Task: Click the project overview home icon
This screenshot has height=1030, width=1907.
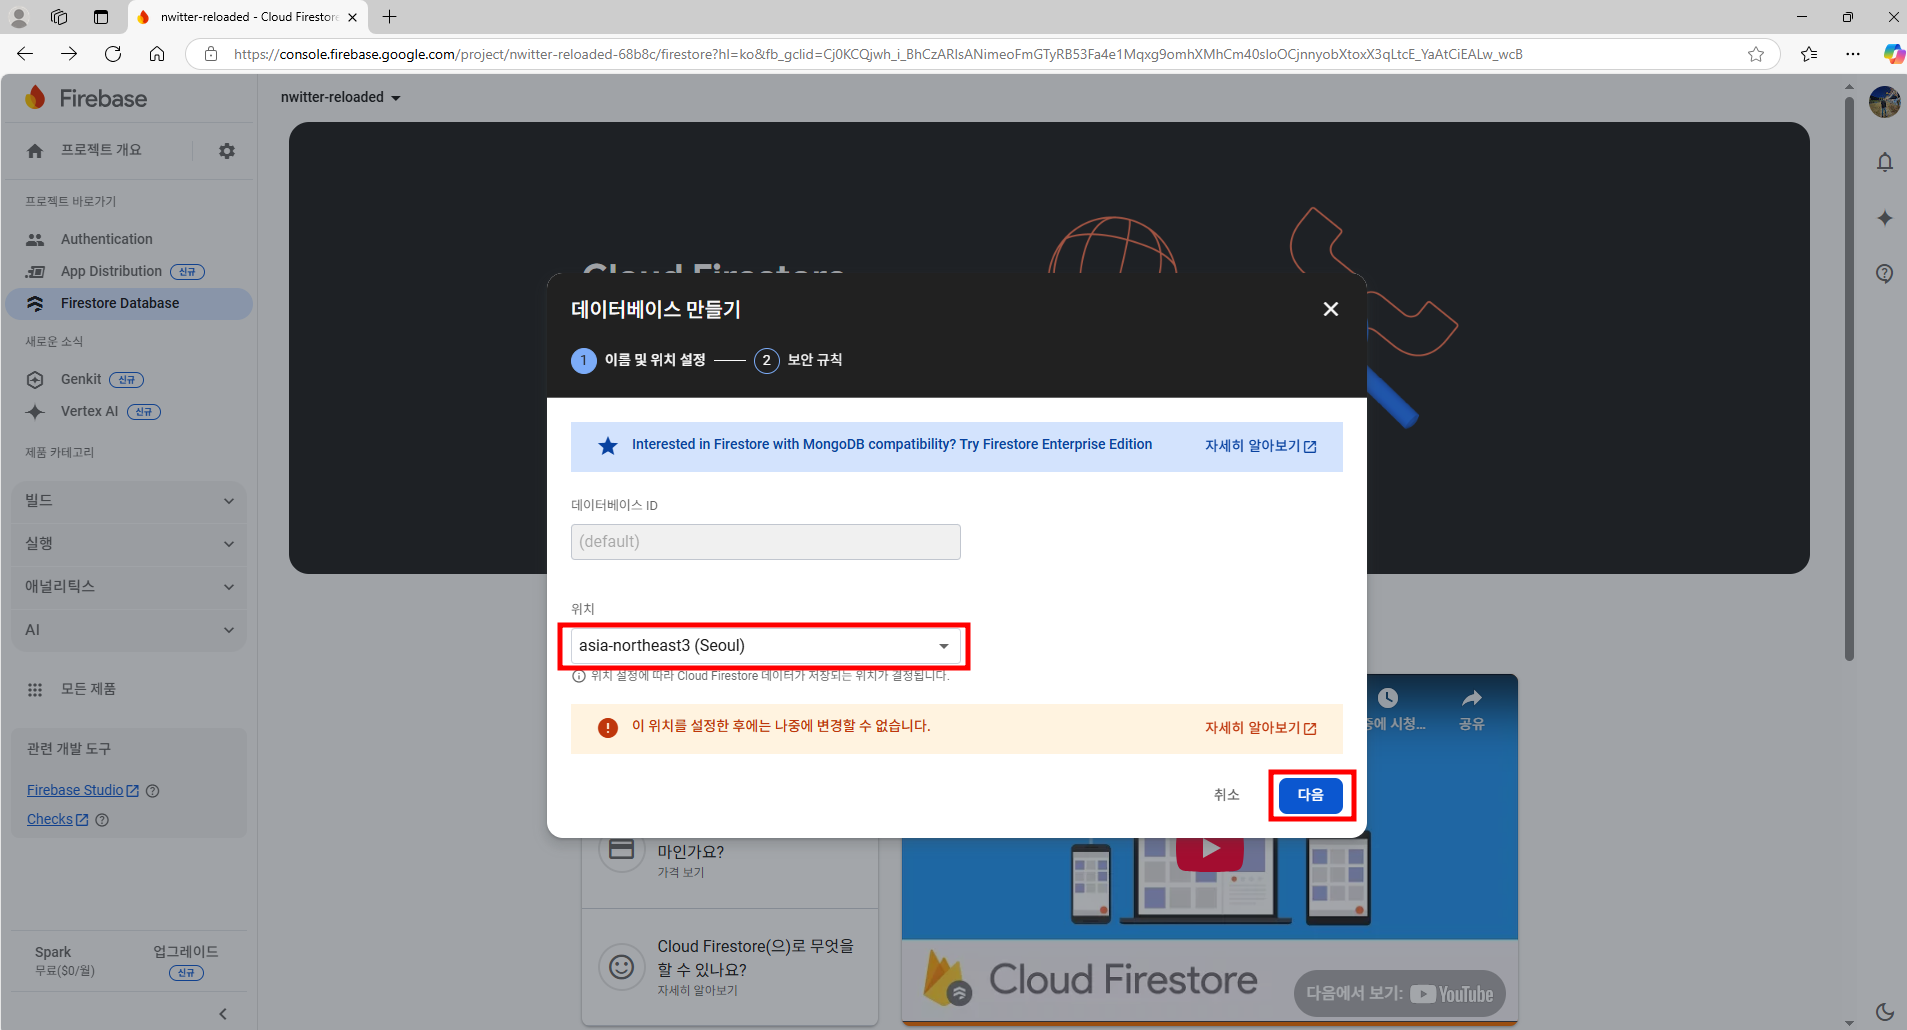Action: (35, 151)
